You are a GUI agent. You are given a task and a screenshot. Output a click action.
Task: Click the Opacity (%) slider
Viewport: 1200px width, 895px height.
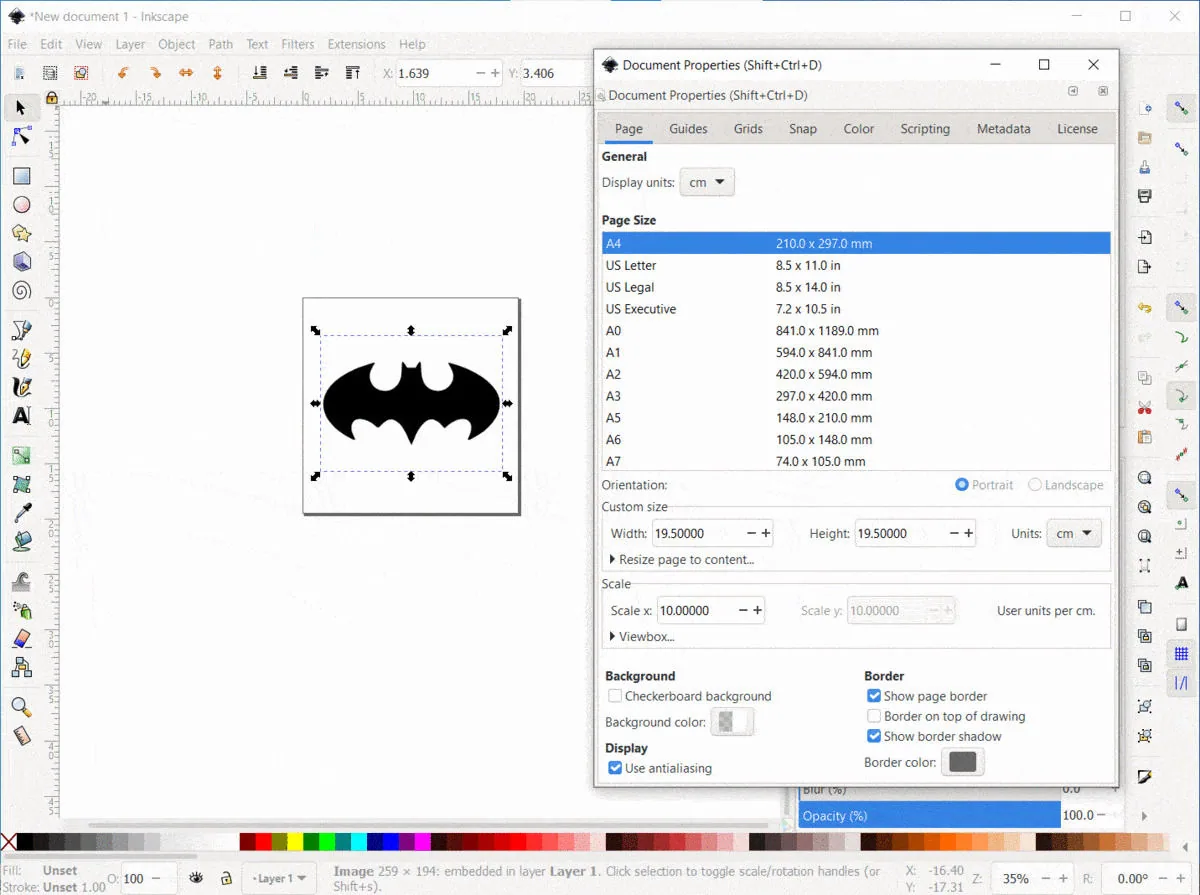coord(930,816)
